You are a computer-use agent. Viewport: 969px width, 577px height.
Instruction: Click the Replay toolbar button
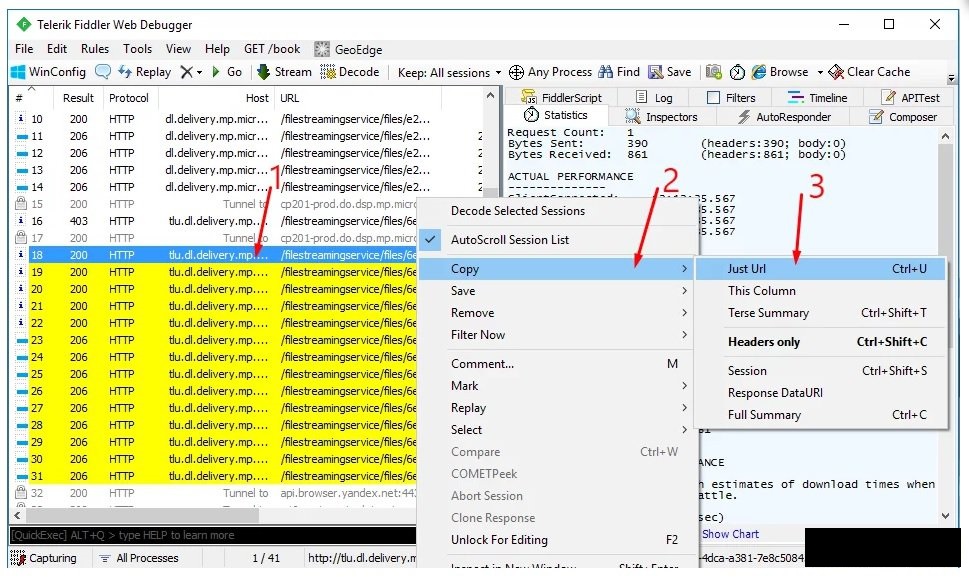click(x=145, y=72)
